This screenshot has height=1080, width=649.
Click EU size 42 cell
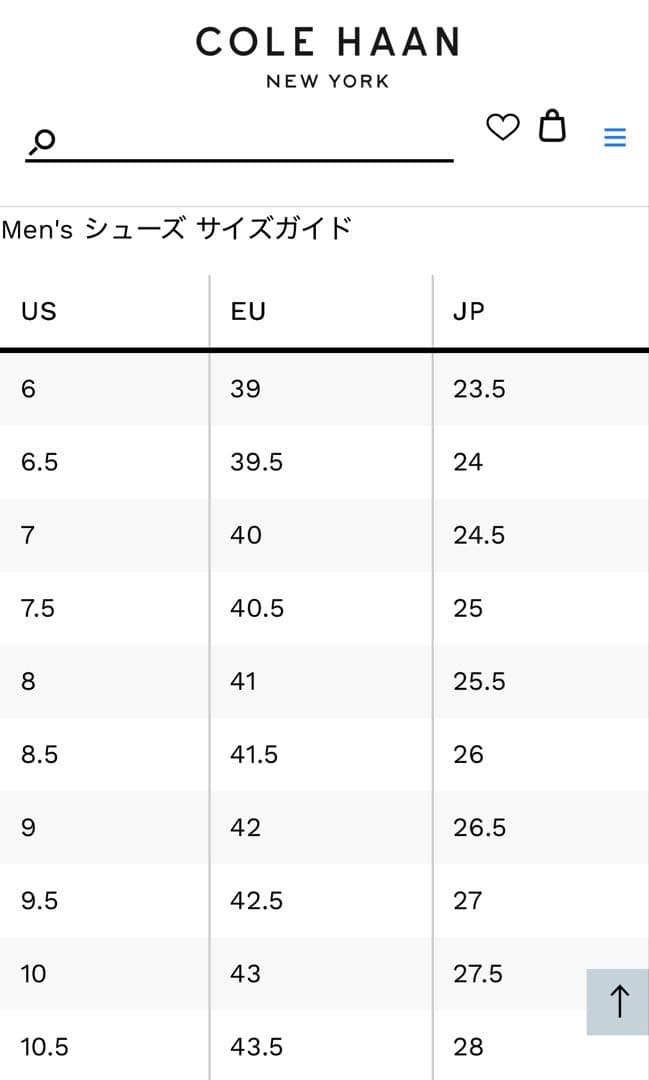pyautogui.click(x=245, y=828)
